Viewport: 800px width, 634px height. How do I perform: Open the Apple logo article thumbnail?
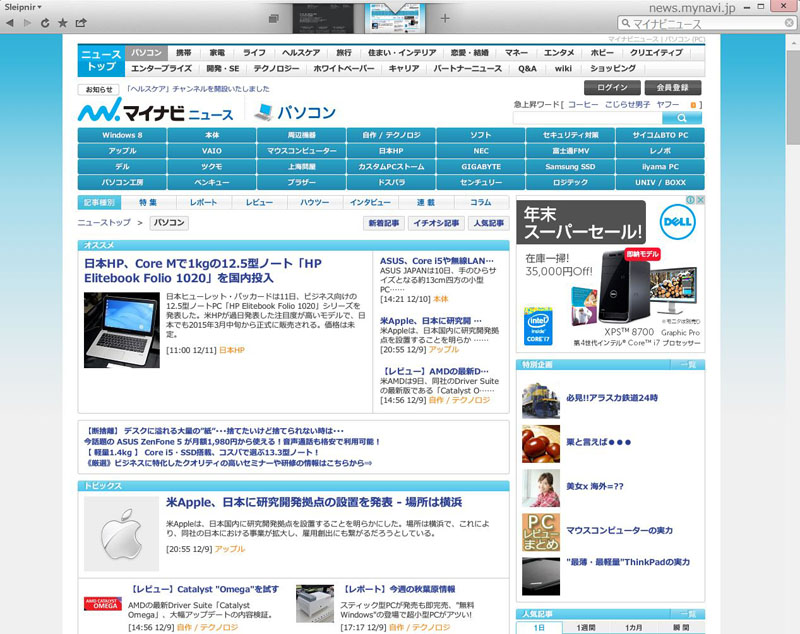[121, 534]
